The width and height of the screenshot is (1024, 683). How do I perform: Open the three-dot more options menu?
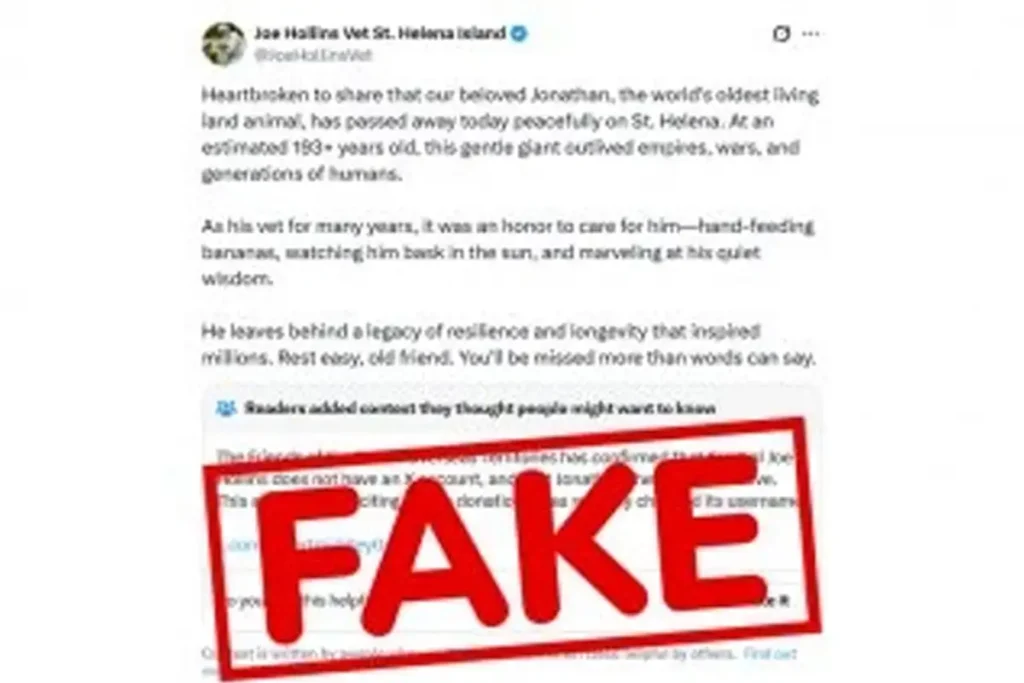(x=810, y=33)
